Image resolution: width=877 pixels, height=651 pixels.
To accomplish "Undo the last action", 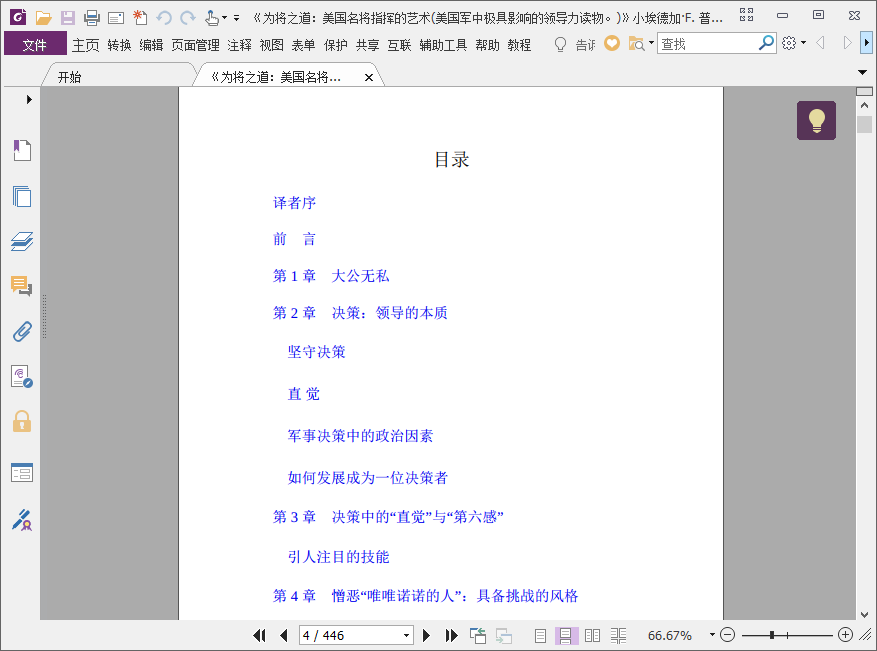I will pyautogui.click(x=164, y=18).
